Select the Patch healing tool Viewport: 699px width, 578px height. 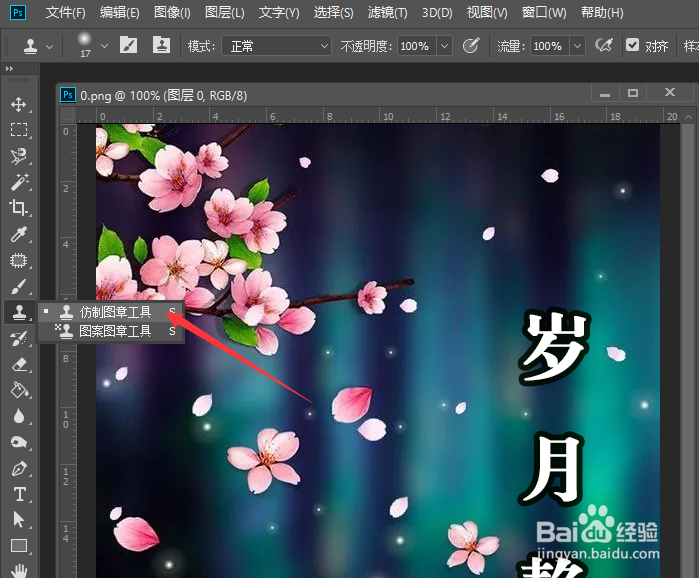[18, 260]
